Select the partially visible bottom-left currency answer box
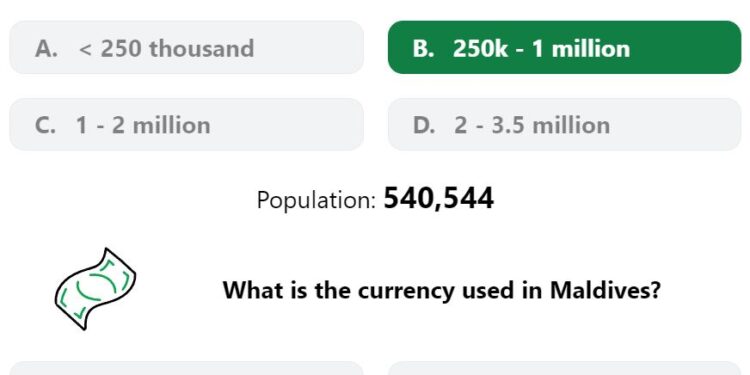 coord(187,368)
